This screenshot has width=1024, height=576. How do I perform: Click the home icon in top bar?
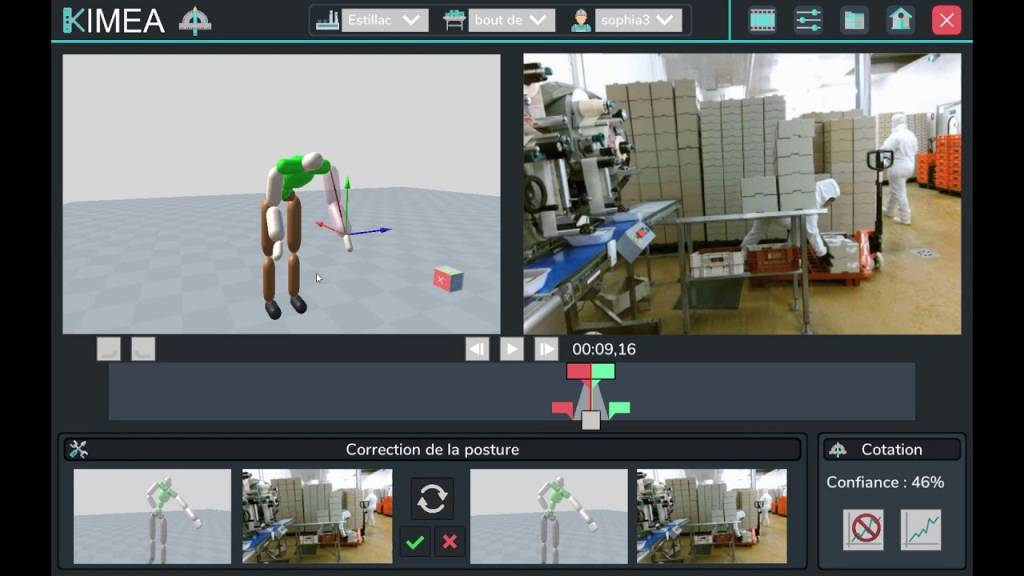pos(900,20)
